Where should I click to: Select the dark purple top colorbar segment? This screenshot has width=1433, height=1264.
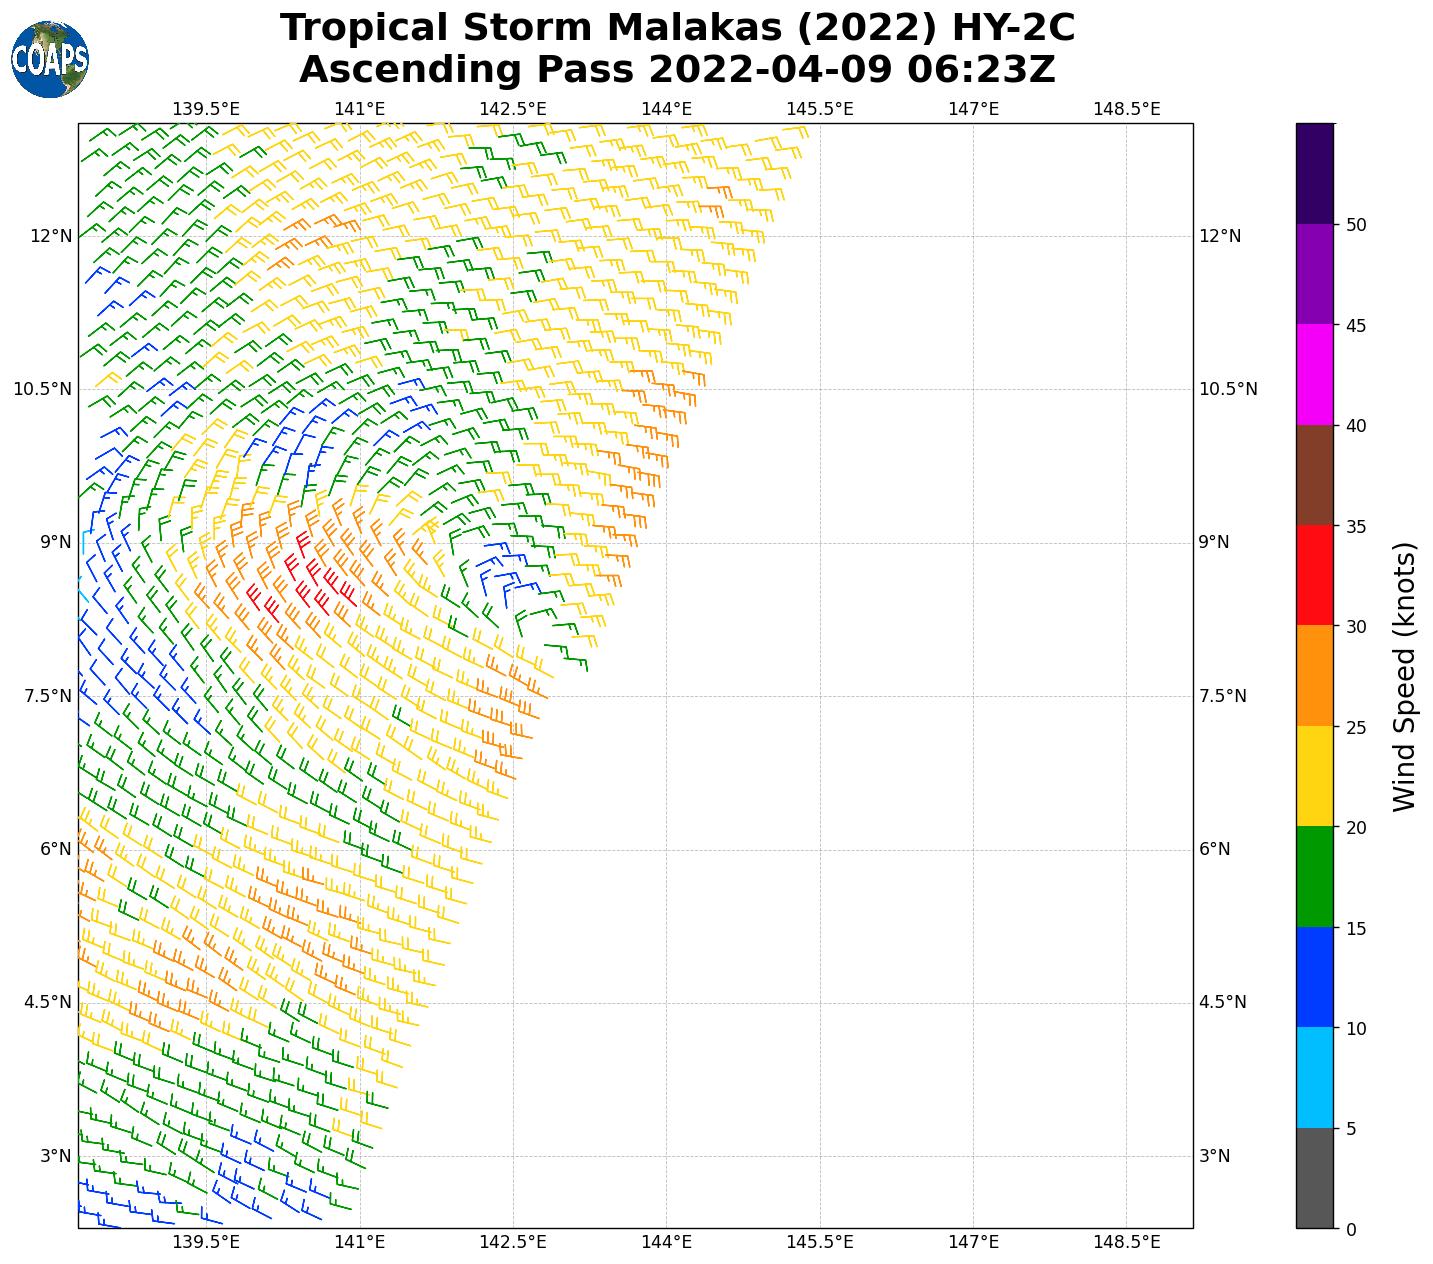coord(1314,173)
